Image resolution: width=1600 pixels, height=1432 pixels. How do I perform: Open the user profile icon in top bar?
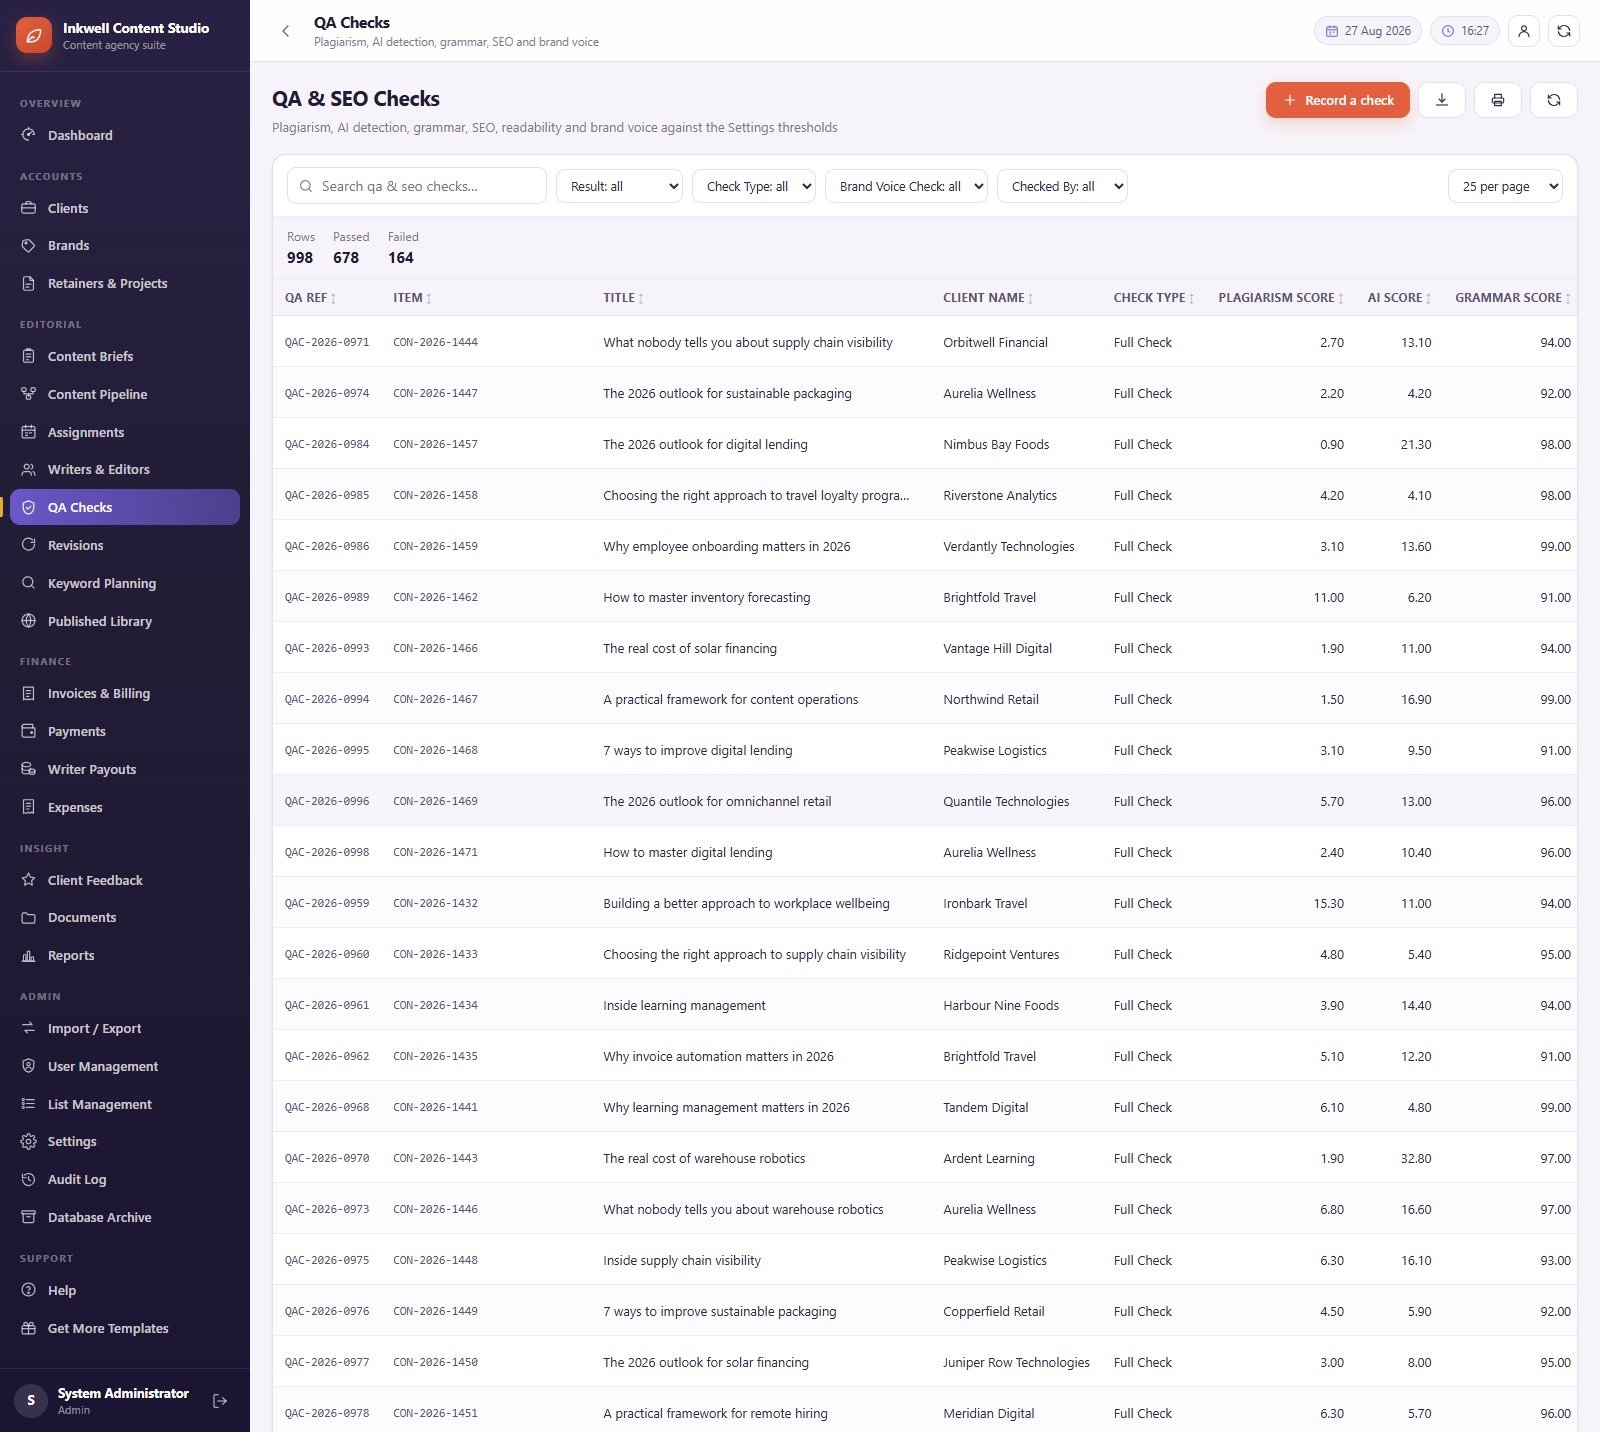[1524, 31]
